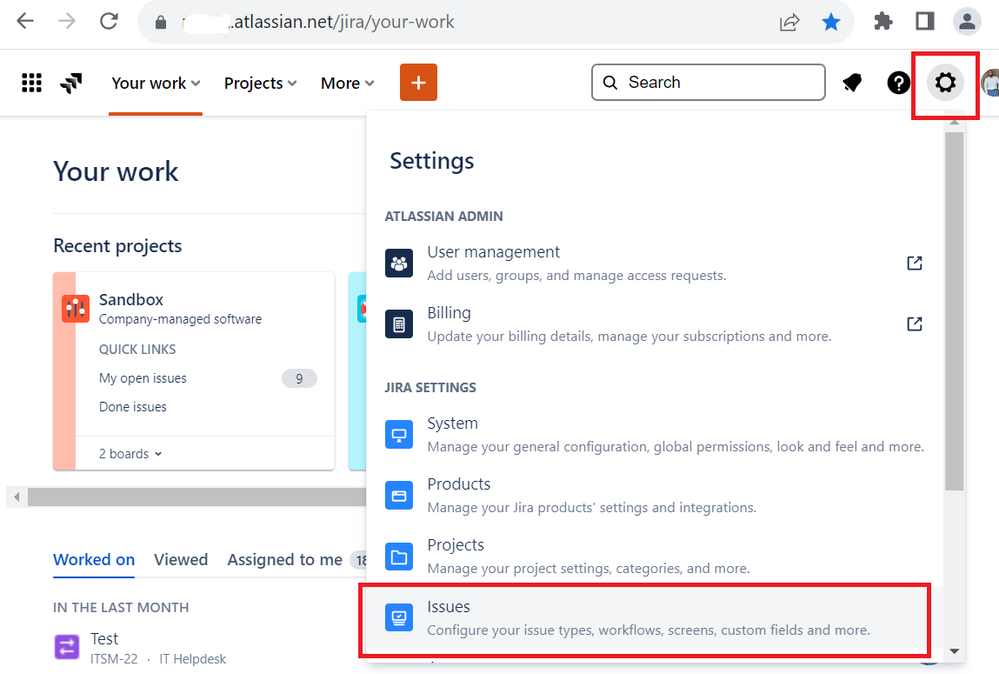Screen dimensions: 999x674
Task: Open the help question mark icon
Action: point(898,83)
